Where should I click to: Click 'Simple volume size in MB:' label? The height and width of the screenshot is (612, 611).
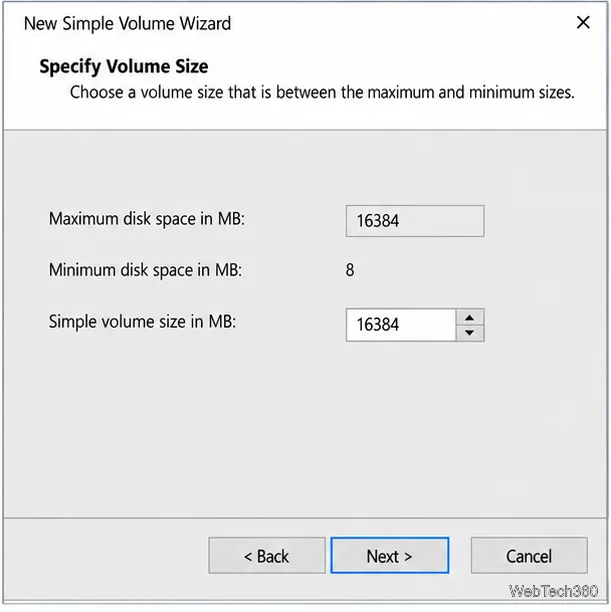tap(142, 322)
